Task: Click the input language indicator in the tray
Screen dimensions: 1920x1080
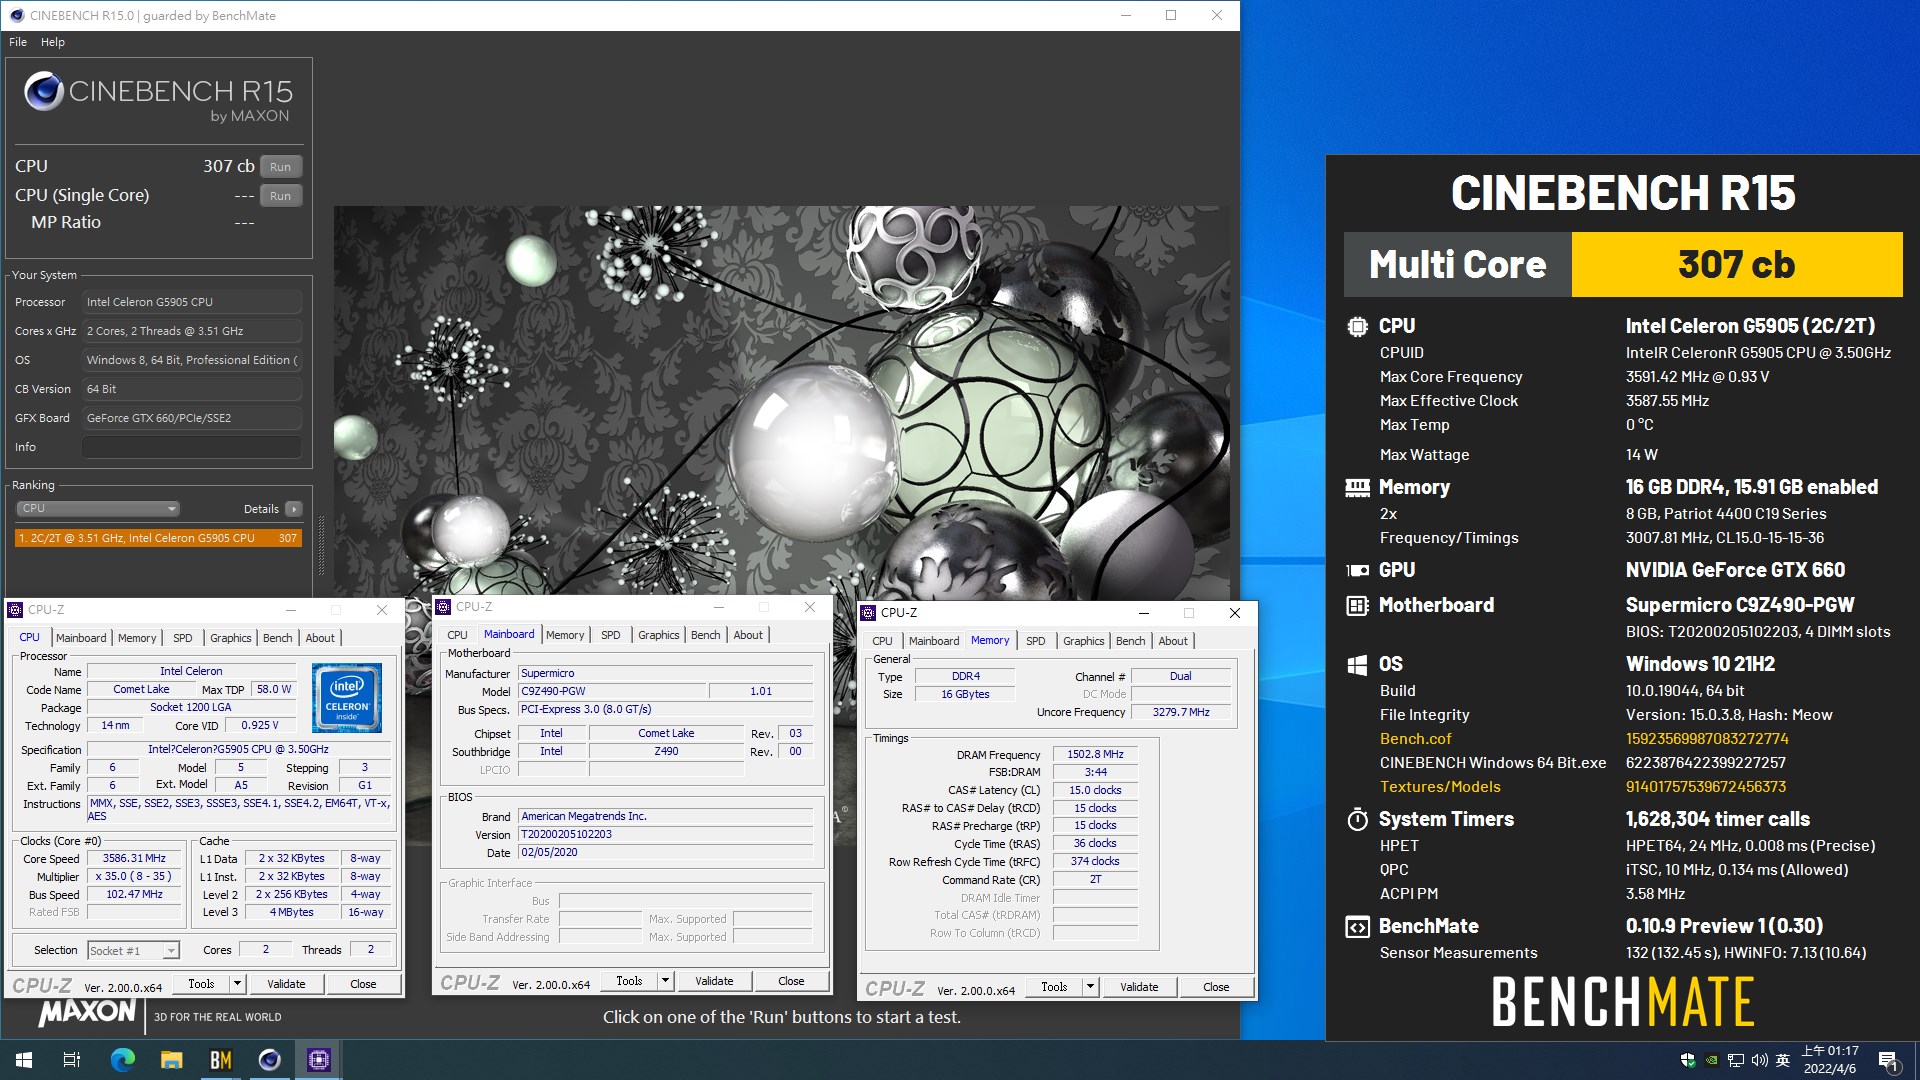Action: click(x=1783, y=1060)
